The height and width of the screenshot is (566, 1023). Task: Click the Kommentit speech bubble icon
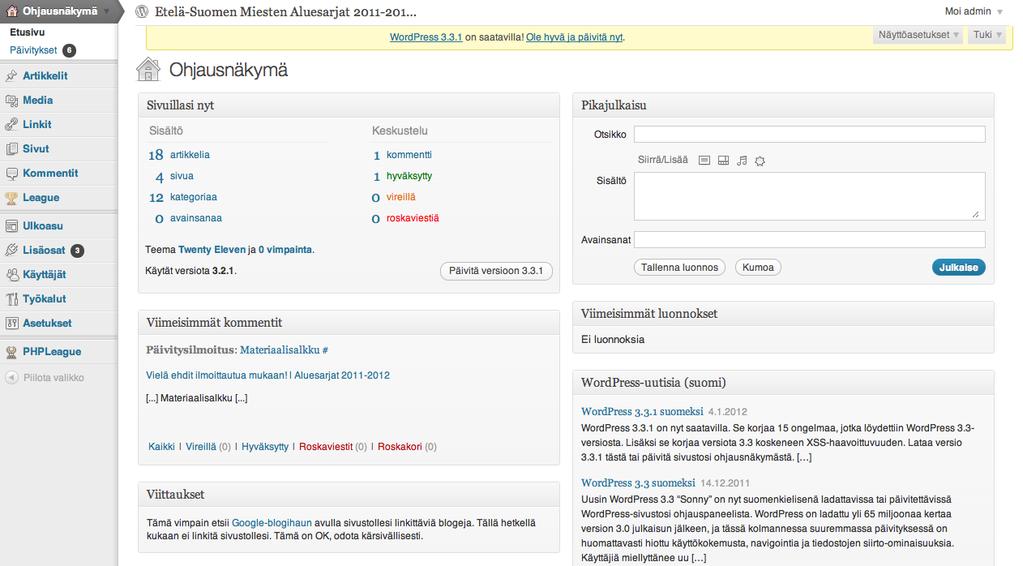tap(11, 173)
